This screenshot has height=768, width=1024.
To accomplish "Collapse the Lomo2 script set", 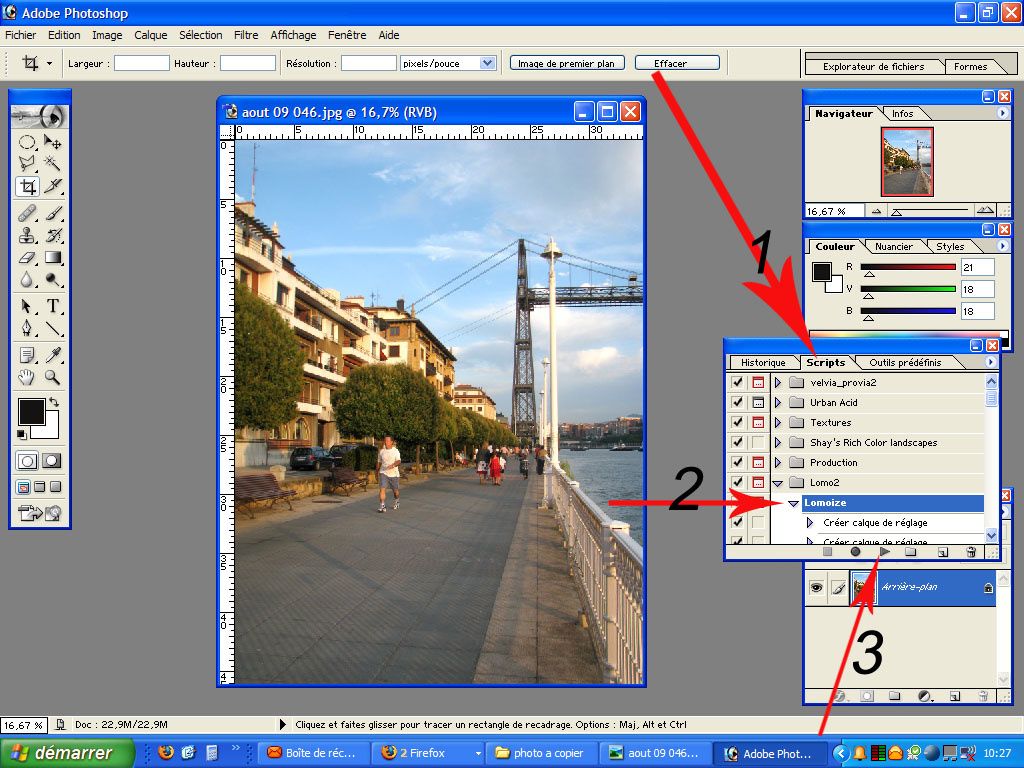I will click(778, 483).
